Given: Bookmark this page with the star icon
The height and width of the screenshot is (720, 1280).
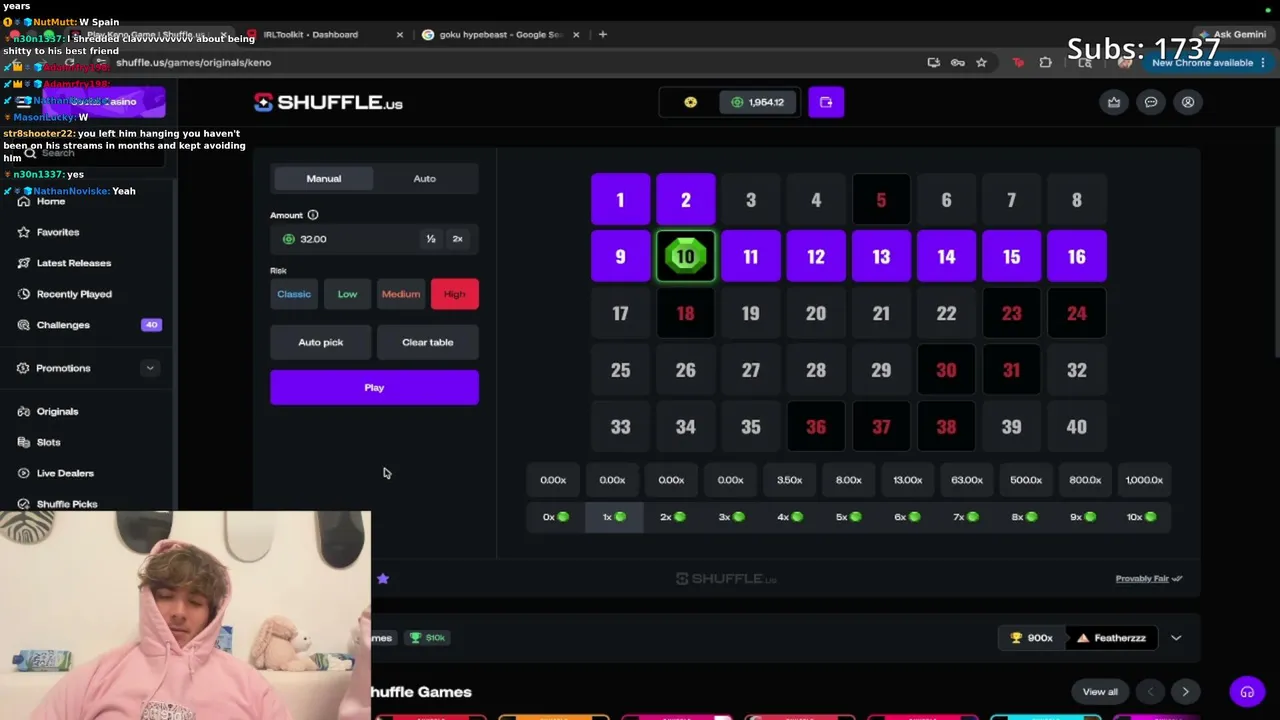Looking at the screenshot, I should tap(981, 62).
